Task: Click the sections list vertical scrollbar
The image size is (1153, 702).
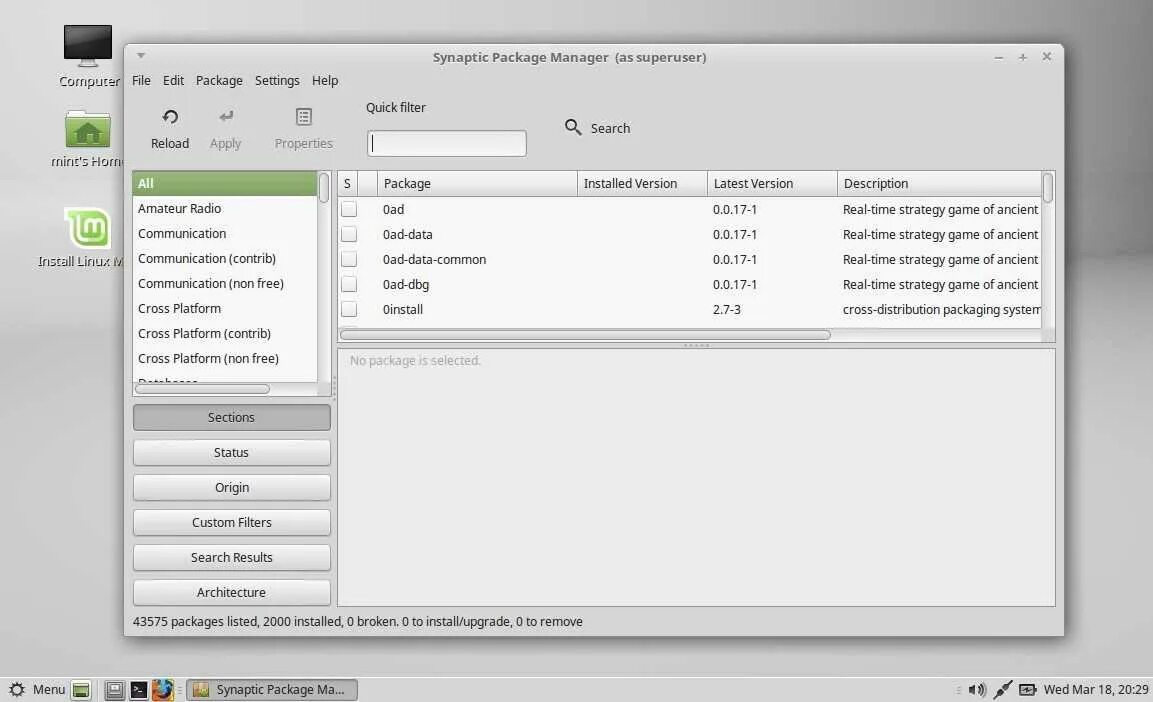Action: tap(324, 188)
